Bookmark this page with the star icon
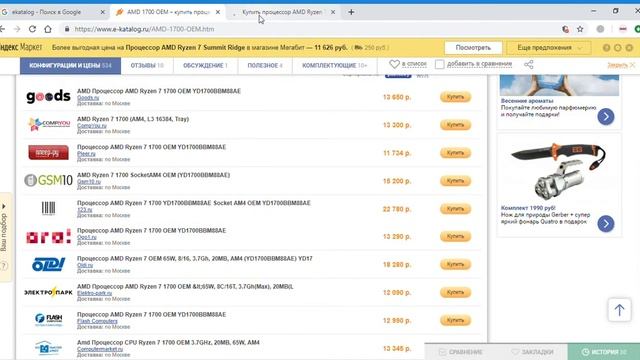Viewport: 640px width, 360px height. click(580, 29)
